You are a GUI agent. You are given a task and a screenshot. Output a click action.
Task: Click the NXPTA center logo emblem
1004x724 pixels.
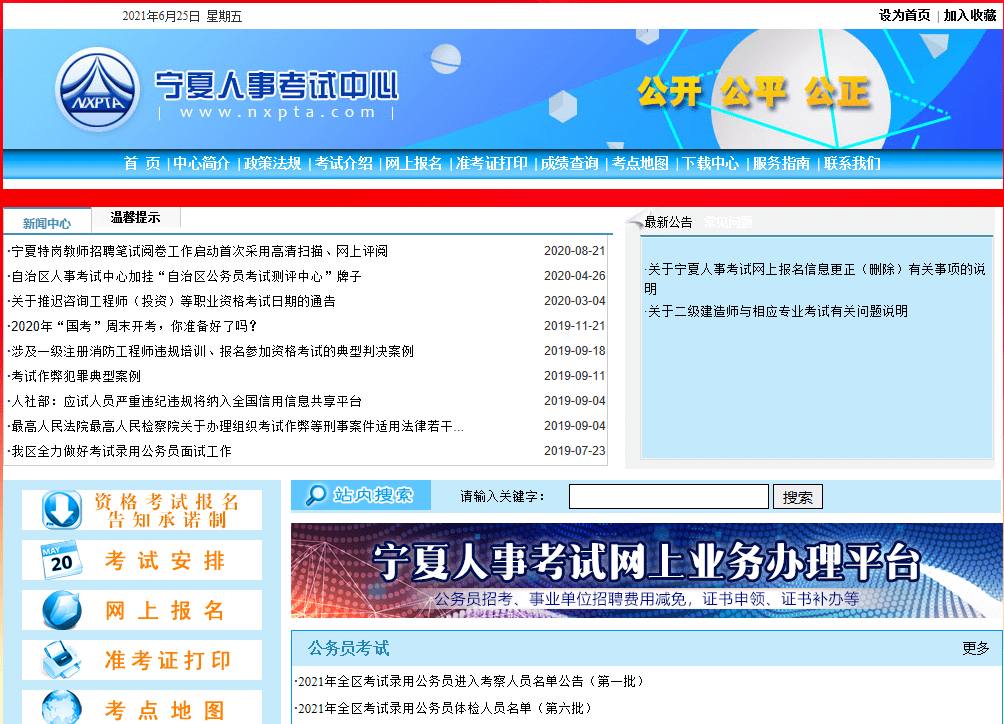[x=96, y=90]
